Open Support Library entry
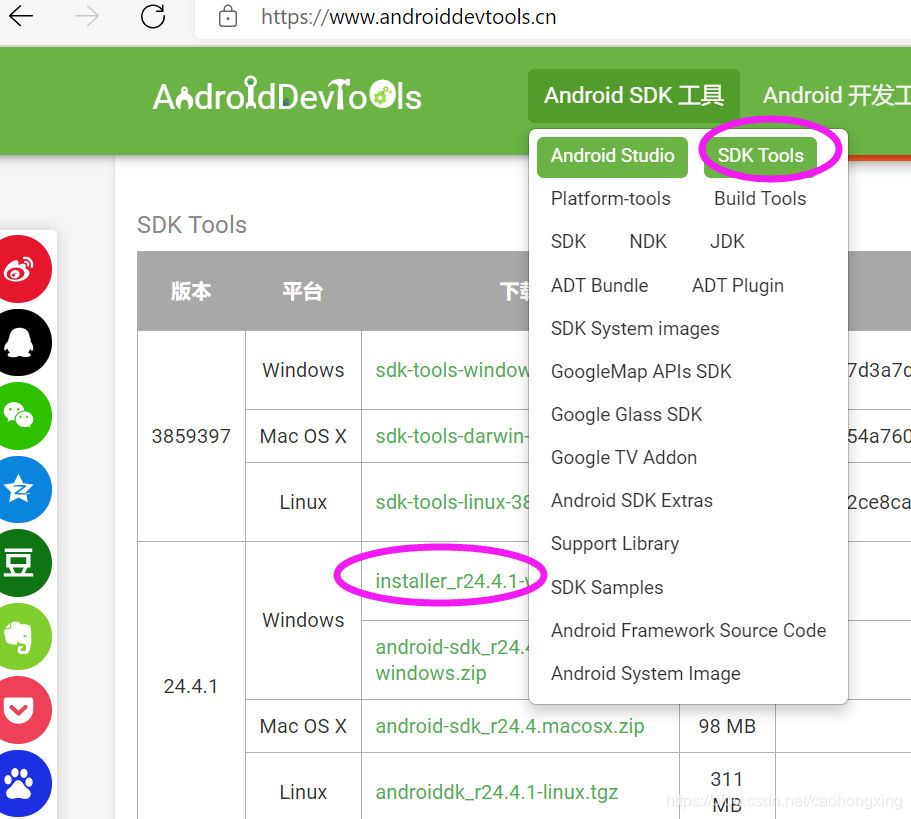The height and width of the screenshot is (819, 911). tap(615, 544)
